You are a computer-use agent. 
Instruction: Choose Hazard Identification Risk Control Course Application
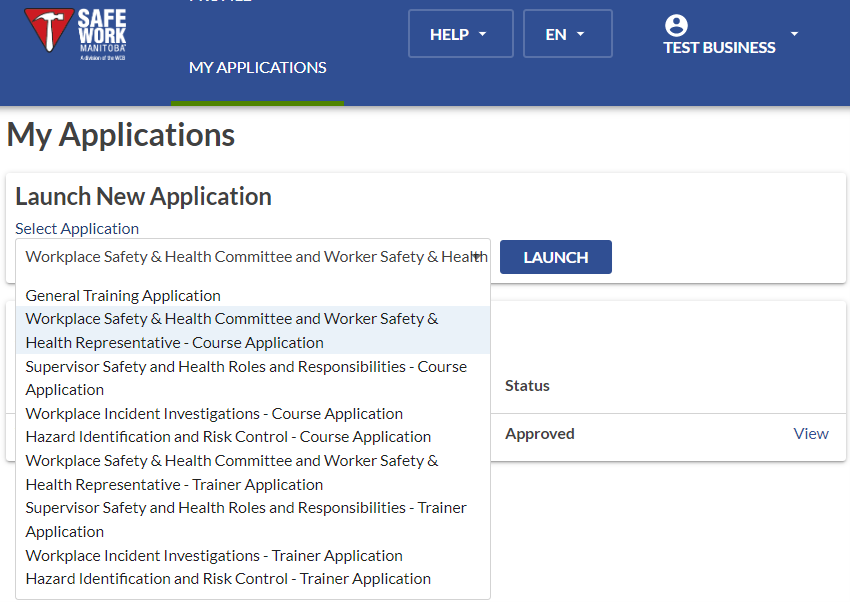pyautogui.click(x=228, y=437)
